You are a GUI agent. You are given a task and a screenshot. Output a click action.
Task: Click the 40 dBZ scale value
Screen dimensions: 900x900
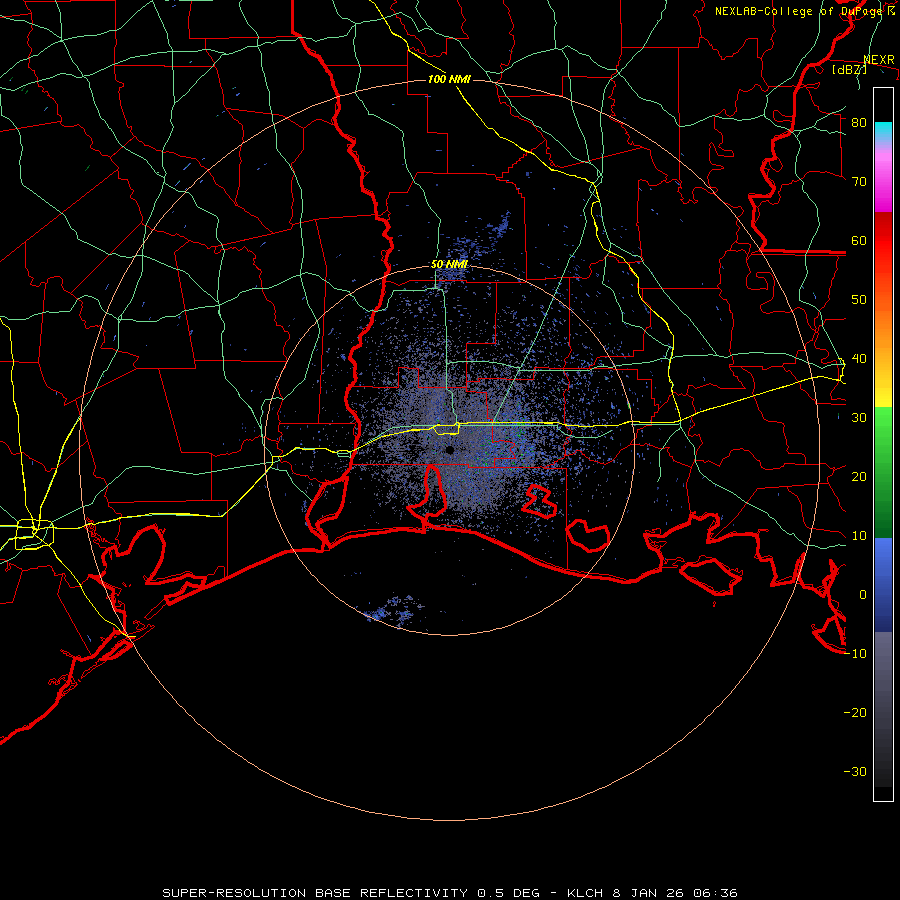(859, 359)
